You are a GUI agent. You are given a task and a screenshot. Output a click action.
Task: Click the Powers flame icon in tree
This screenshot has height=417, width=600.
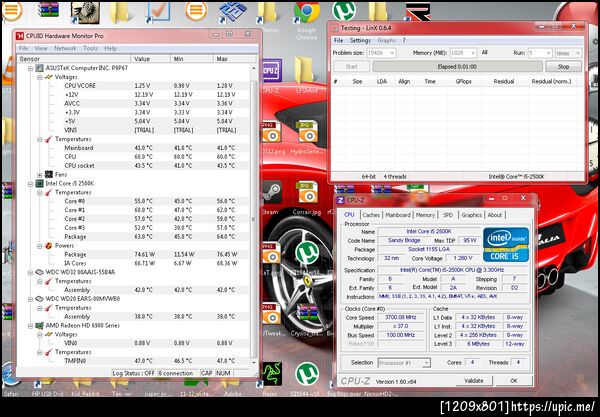point(49,246)
